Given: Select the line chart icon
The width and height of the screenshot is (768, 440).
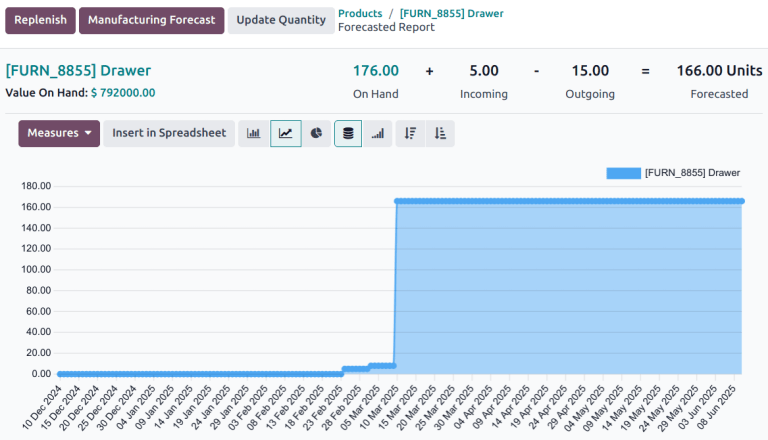Looking at the screenshot, I should (x=285, y=133).
